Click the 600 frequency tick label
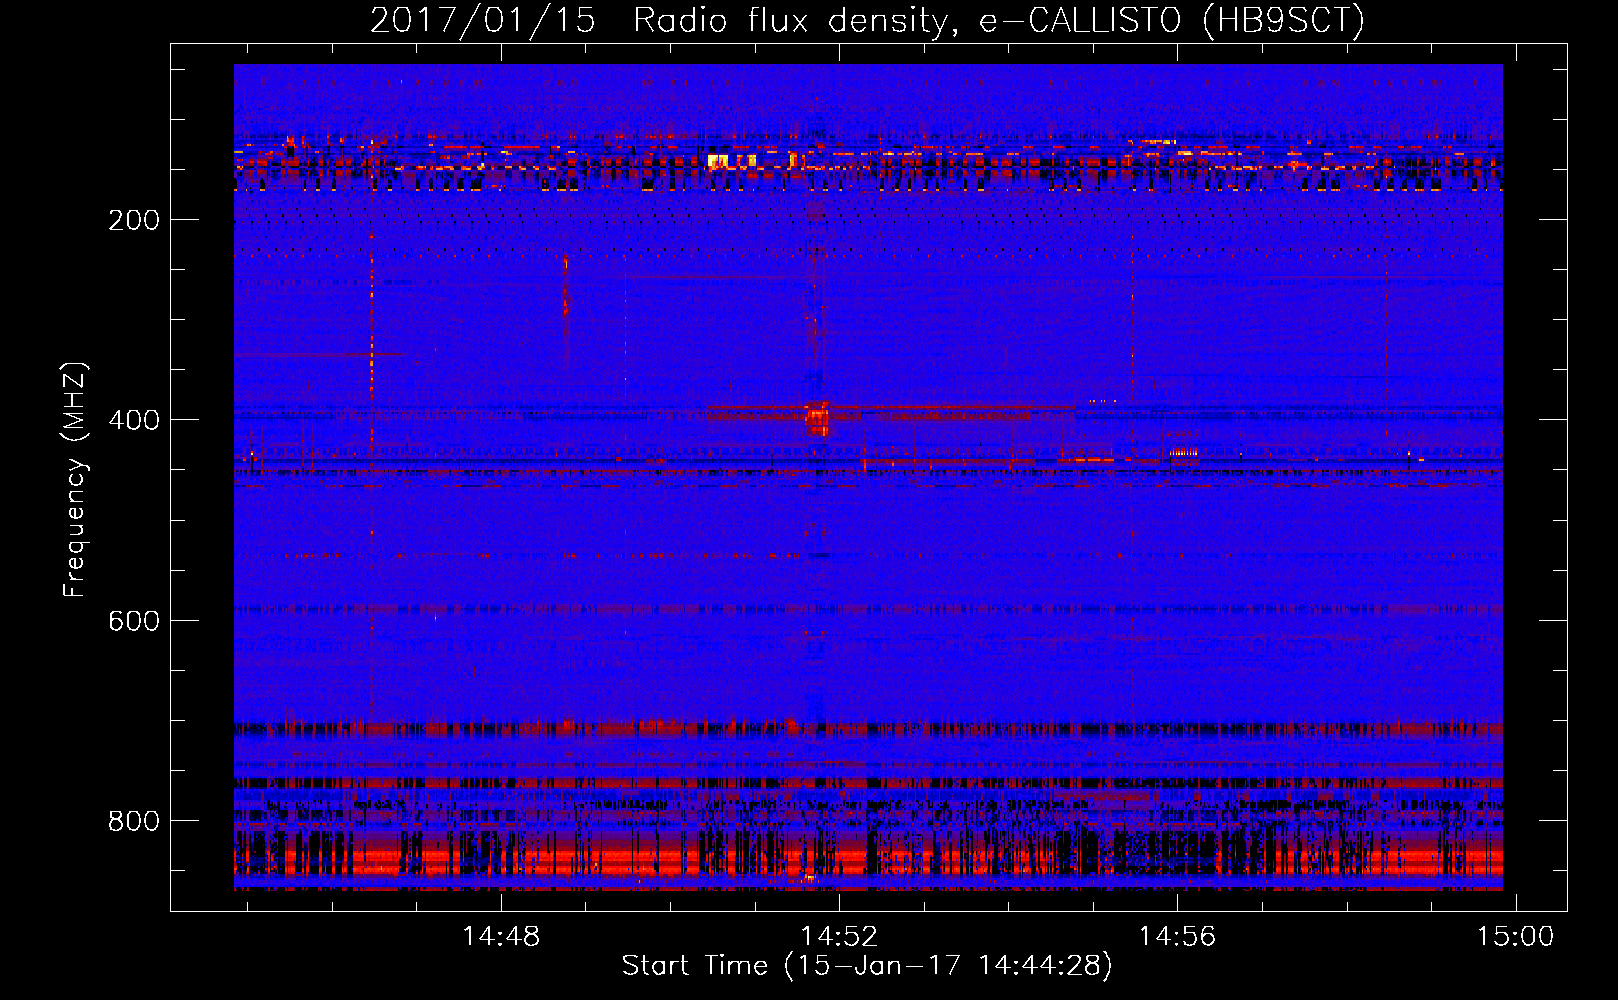1618x1000 pixels. [x=134, y=621]
